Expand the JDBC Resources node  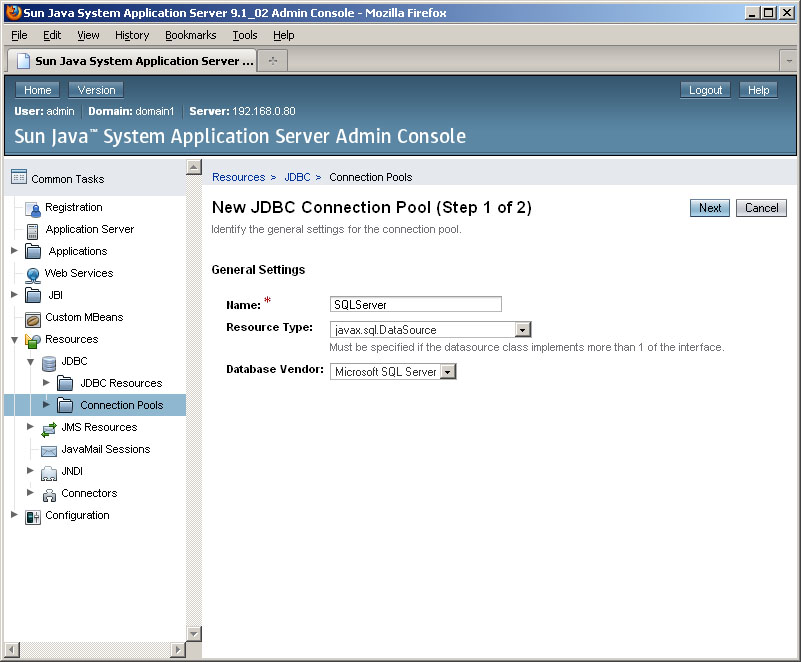tap(46, 382)
